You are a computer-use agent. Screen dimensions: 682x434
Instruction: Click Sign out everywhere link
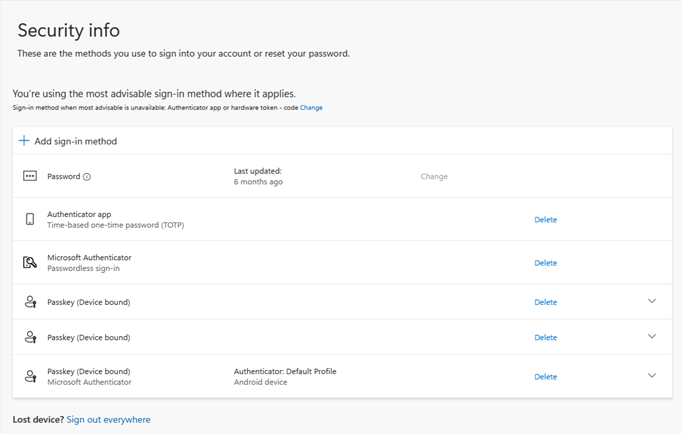108,420
